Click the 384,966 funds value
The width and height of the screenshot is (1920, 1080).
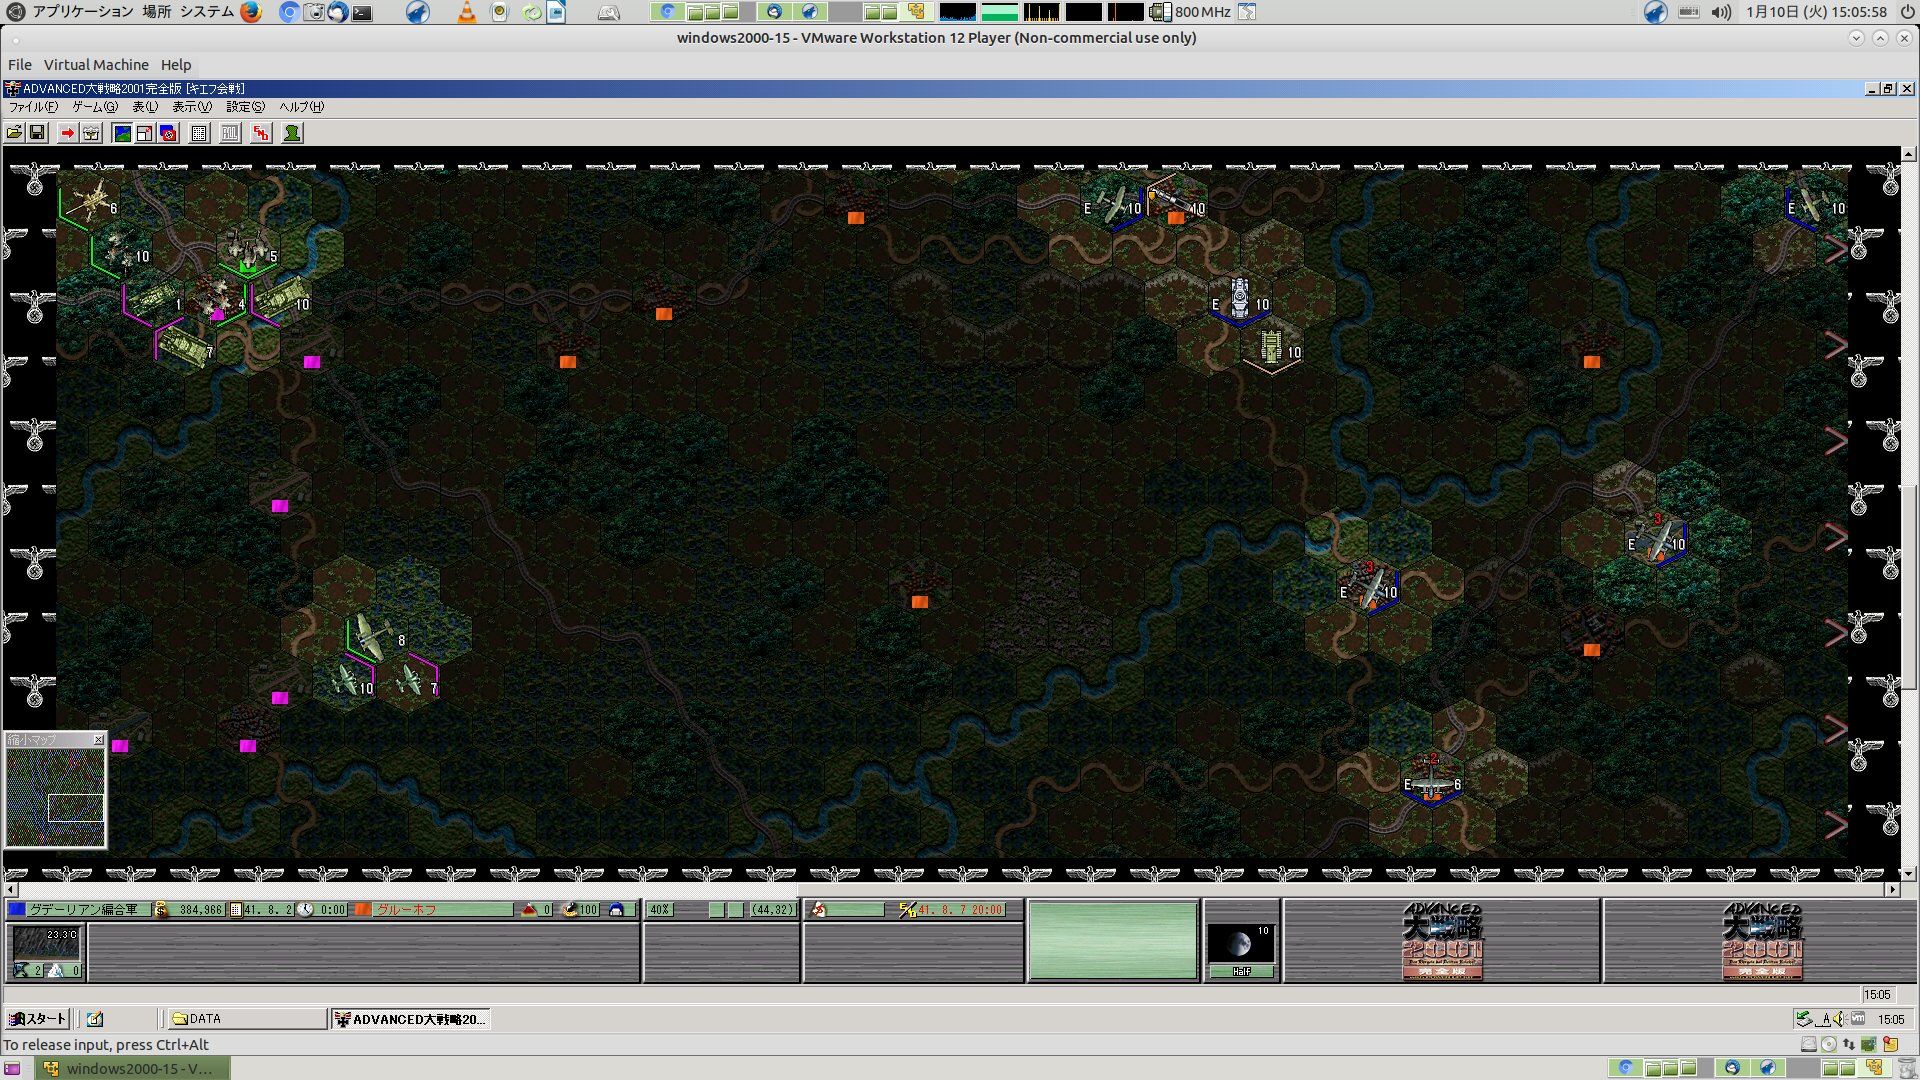pyautogui.click(x=200, y=910)
